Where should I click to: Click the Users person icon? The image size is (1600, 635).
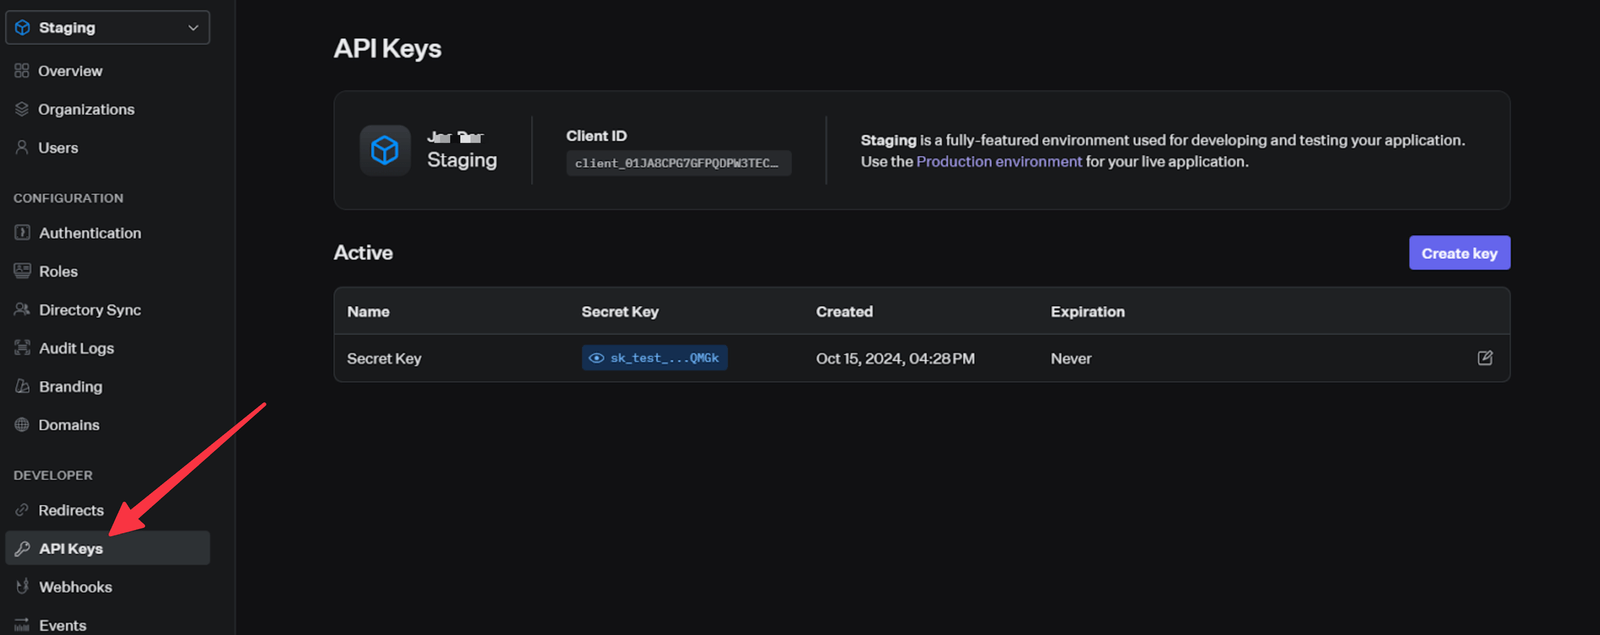[22, 147]
